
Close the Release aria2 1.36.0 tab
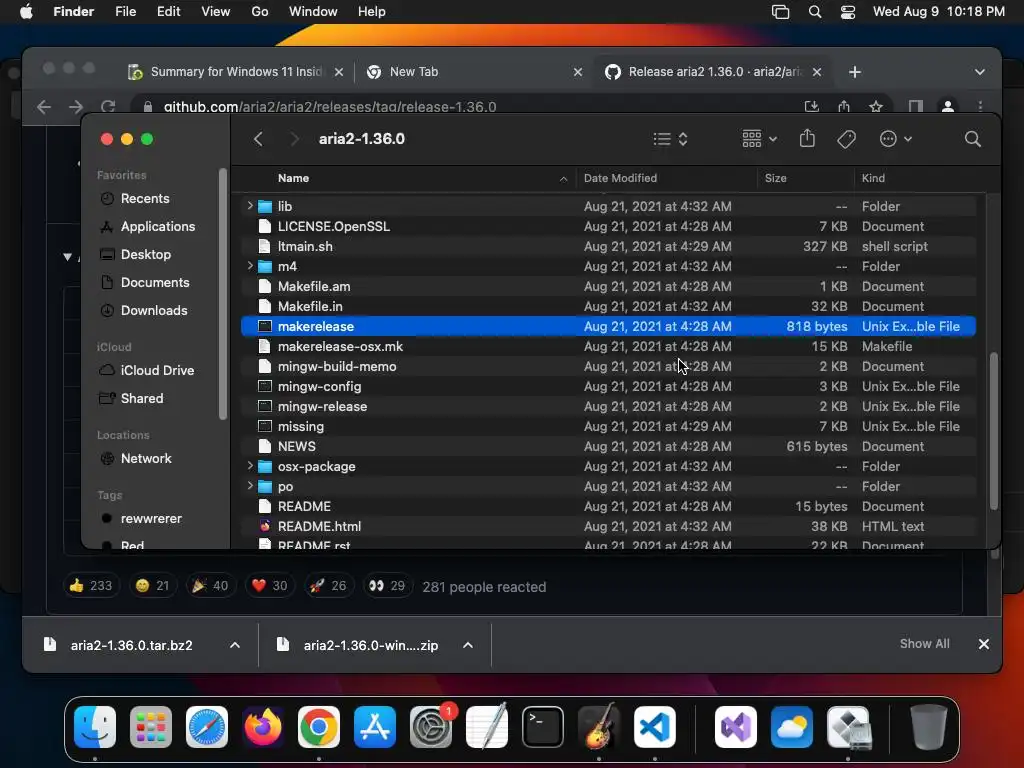point(817,72)
